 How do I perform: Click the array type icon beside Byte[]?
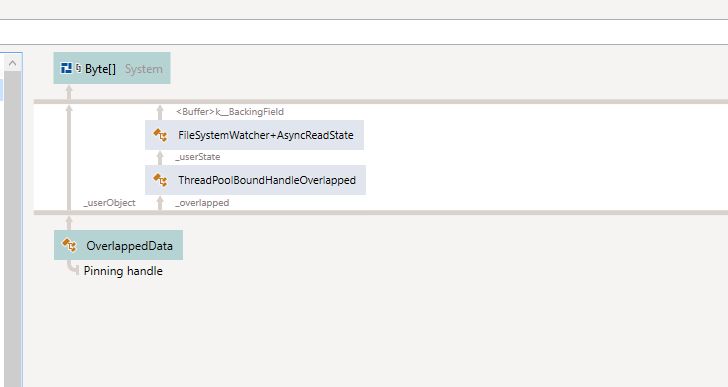pos(66,68)
